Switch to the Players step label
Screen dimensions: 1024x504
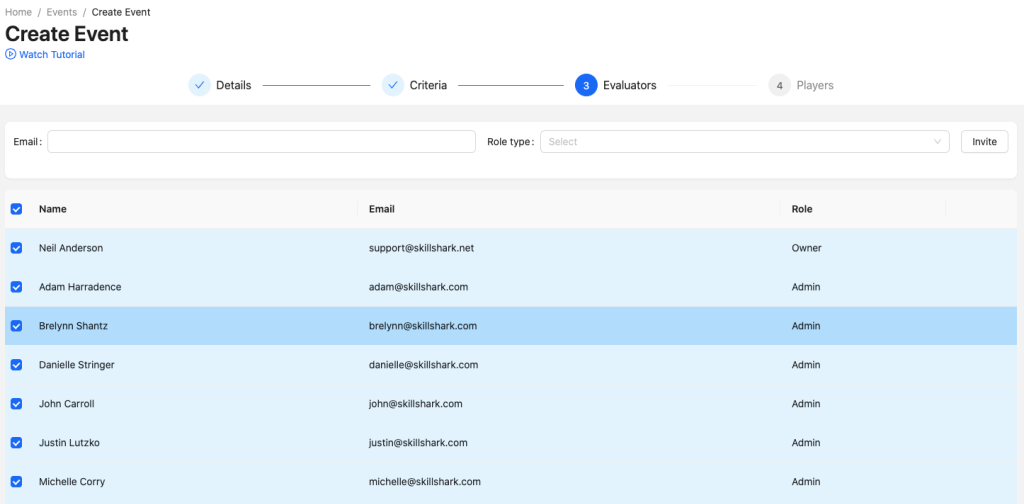(x=815, y=85)
